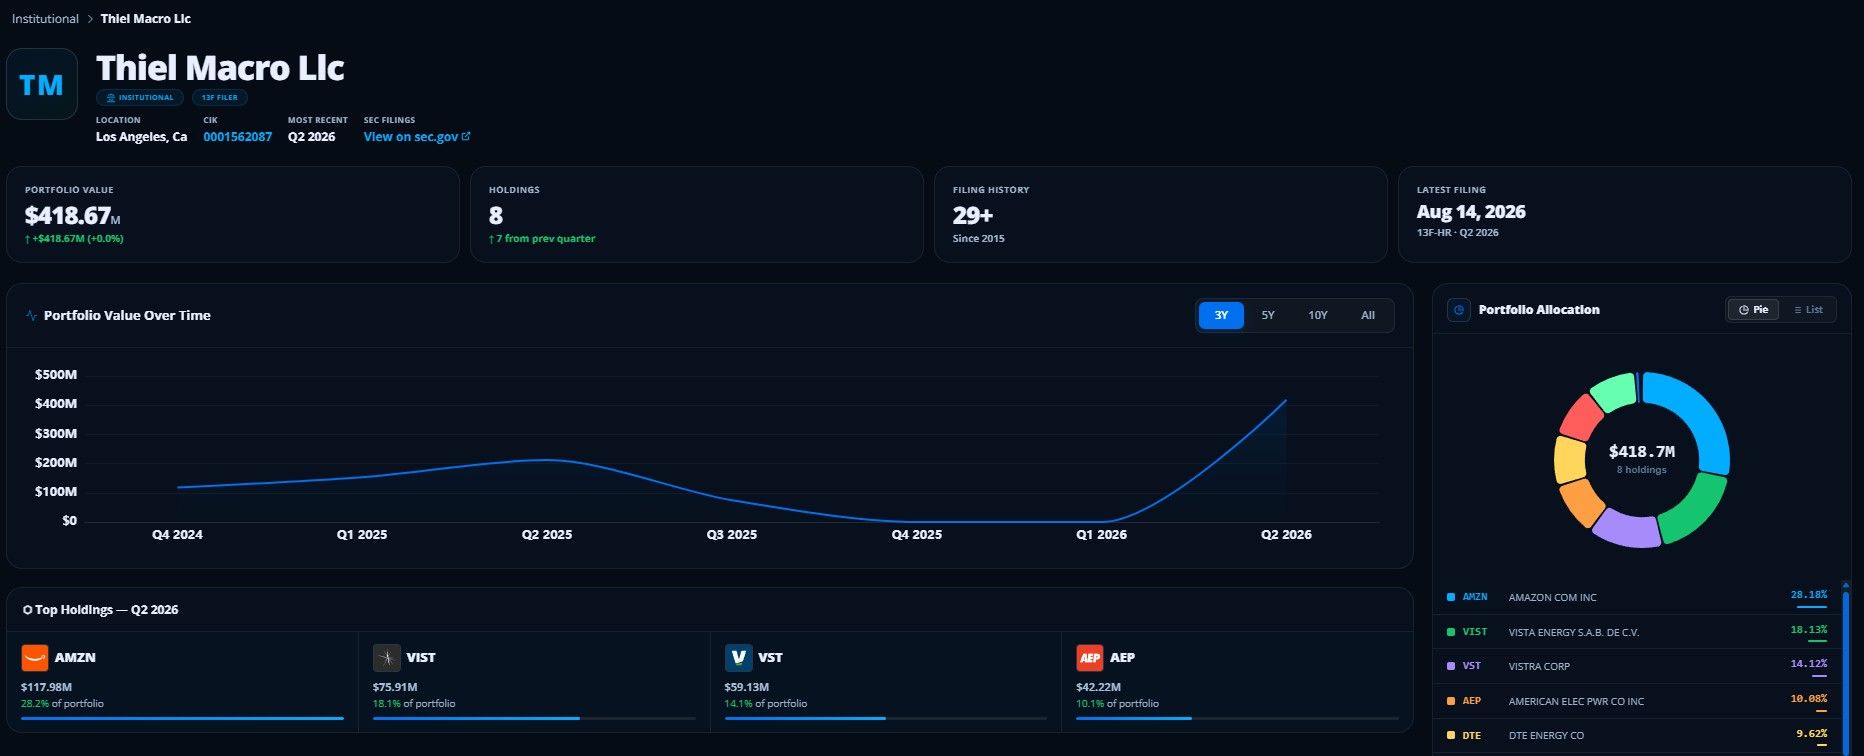Click the circle icon before Top Holdings heading
The height and width of the screenshot is (756, 1864).
27,610
